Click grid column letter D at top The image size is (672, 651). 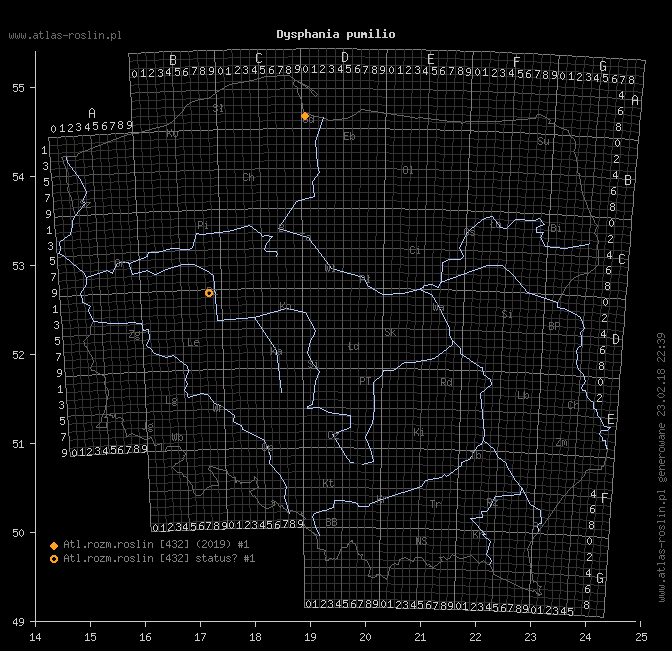[x=345, y=57]
